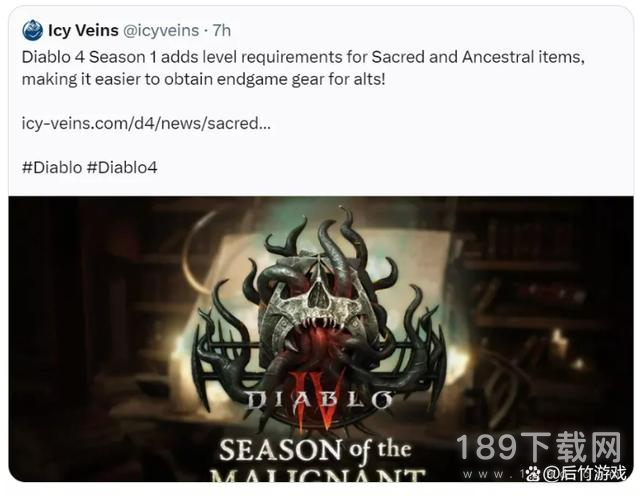Click the red IV numeral logo
This screenshot has width=640, height=496.
[x=319, y=399]
